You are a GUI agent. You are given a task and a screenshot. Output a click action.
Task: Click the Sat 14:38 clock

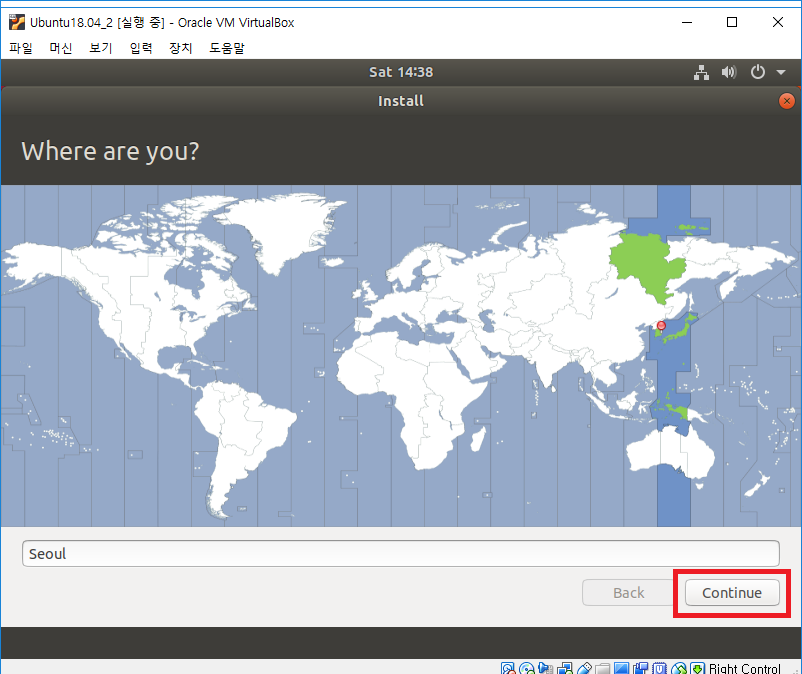point(401,72)
